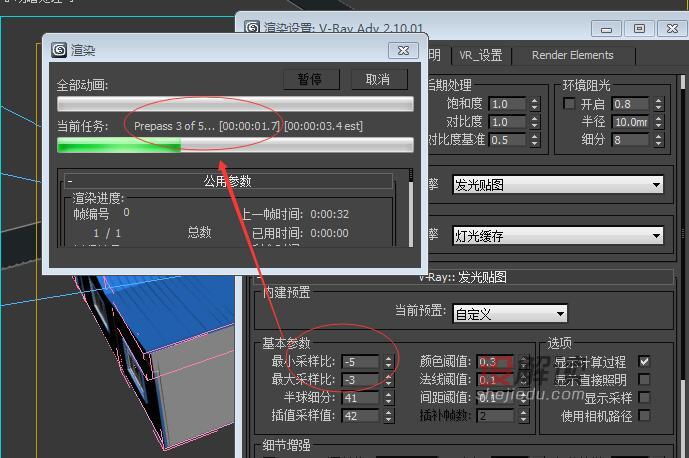Image resolution: width=689 pixels, height=458 pixels.
Task: Click the 插值采样值 spinner arrows
Action: [388, 416]
